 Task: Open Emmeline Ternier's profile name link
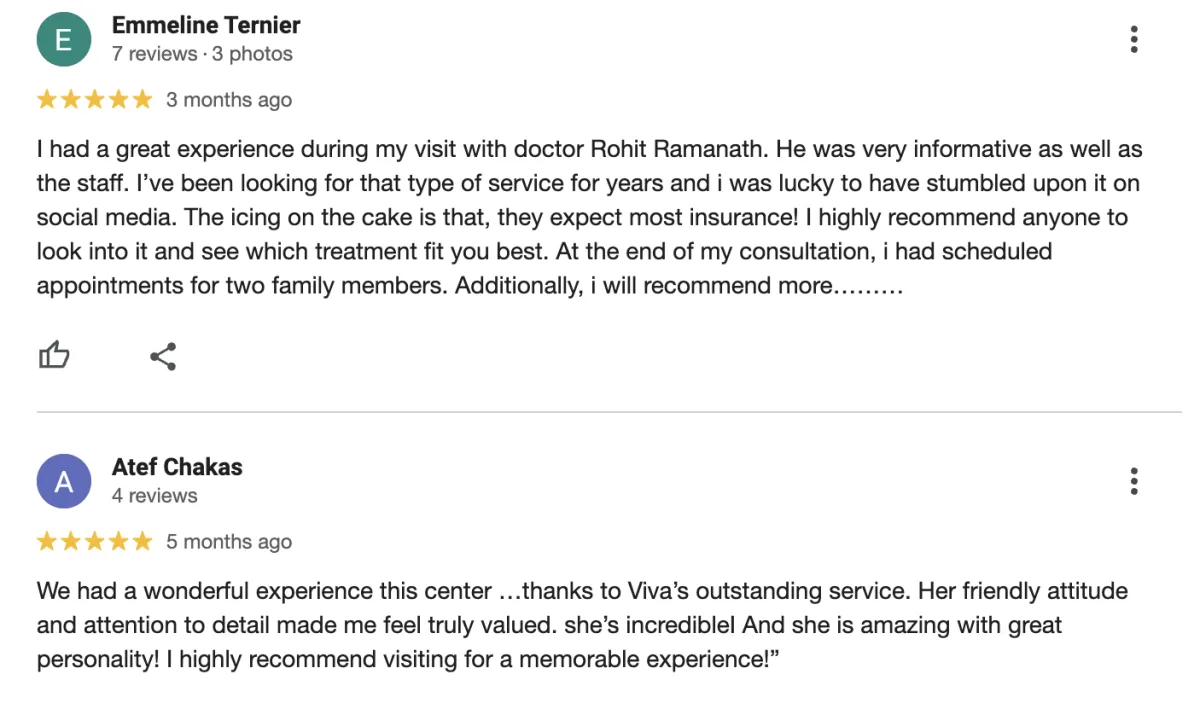206,25
